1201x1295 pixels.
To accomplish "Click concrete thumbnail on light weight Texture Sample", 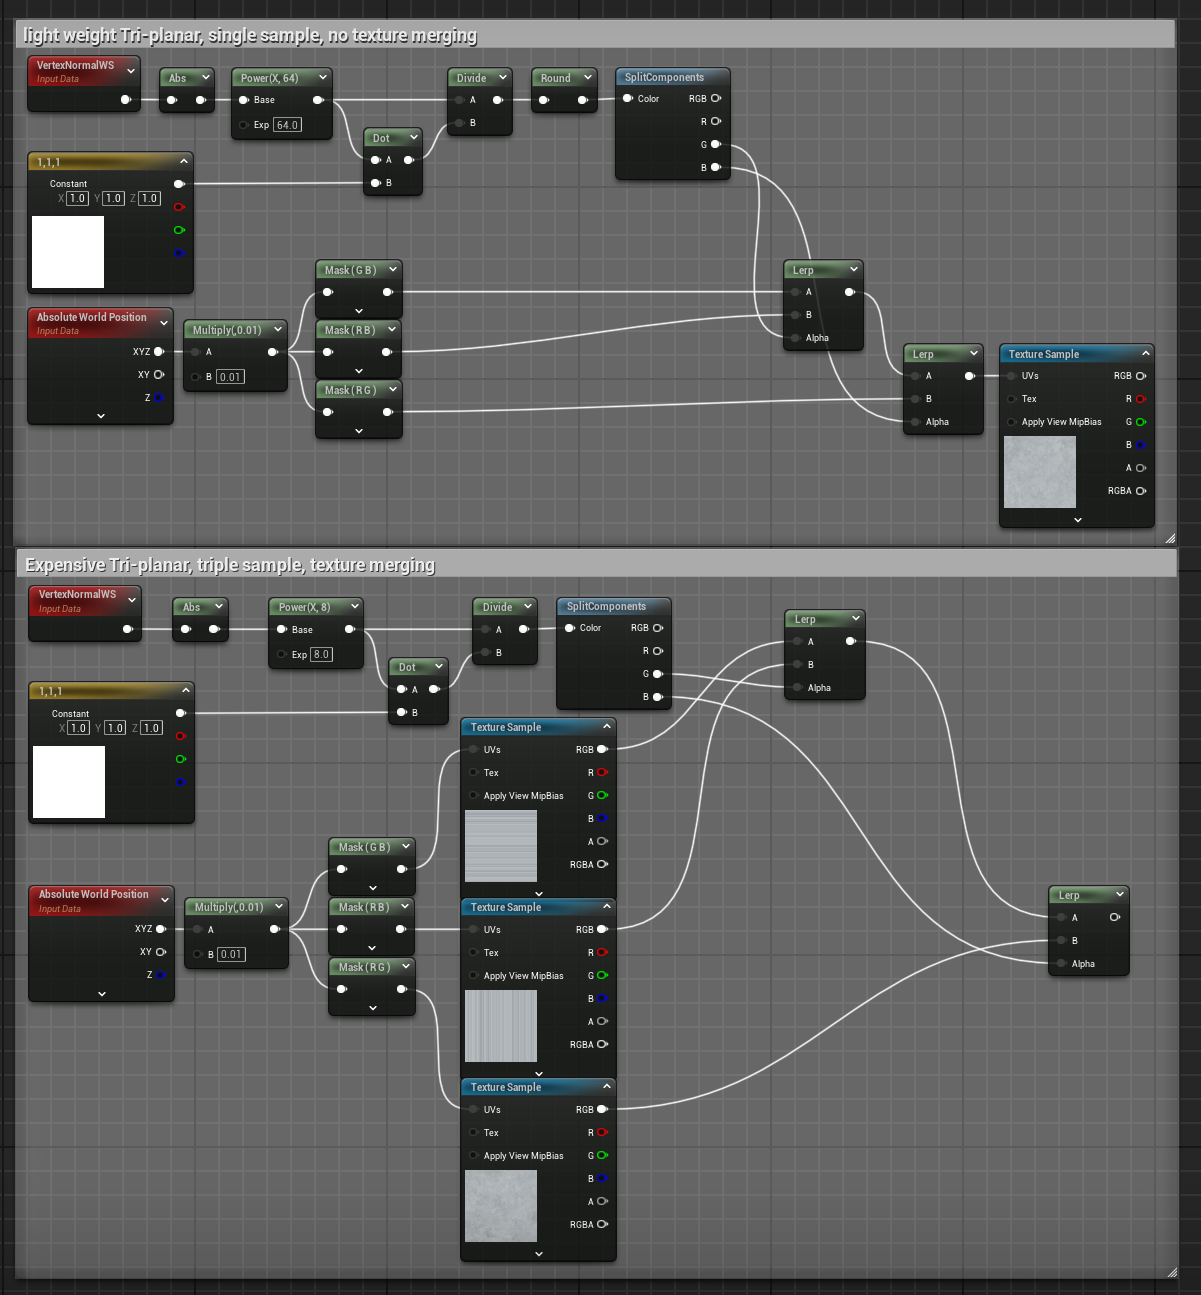I will pos(1040,472).
